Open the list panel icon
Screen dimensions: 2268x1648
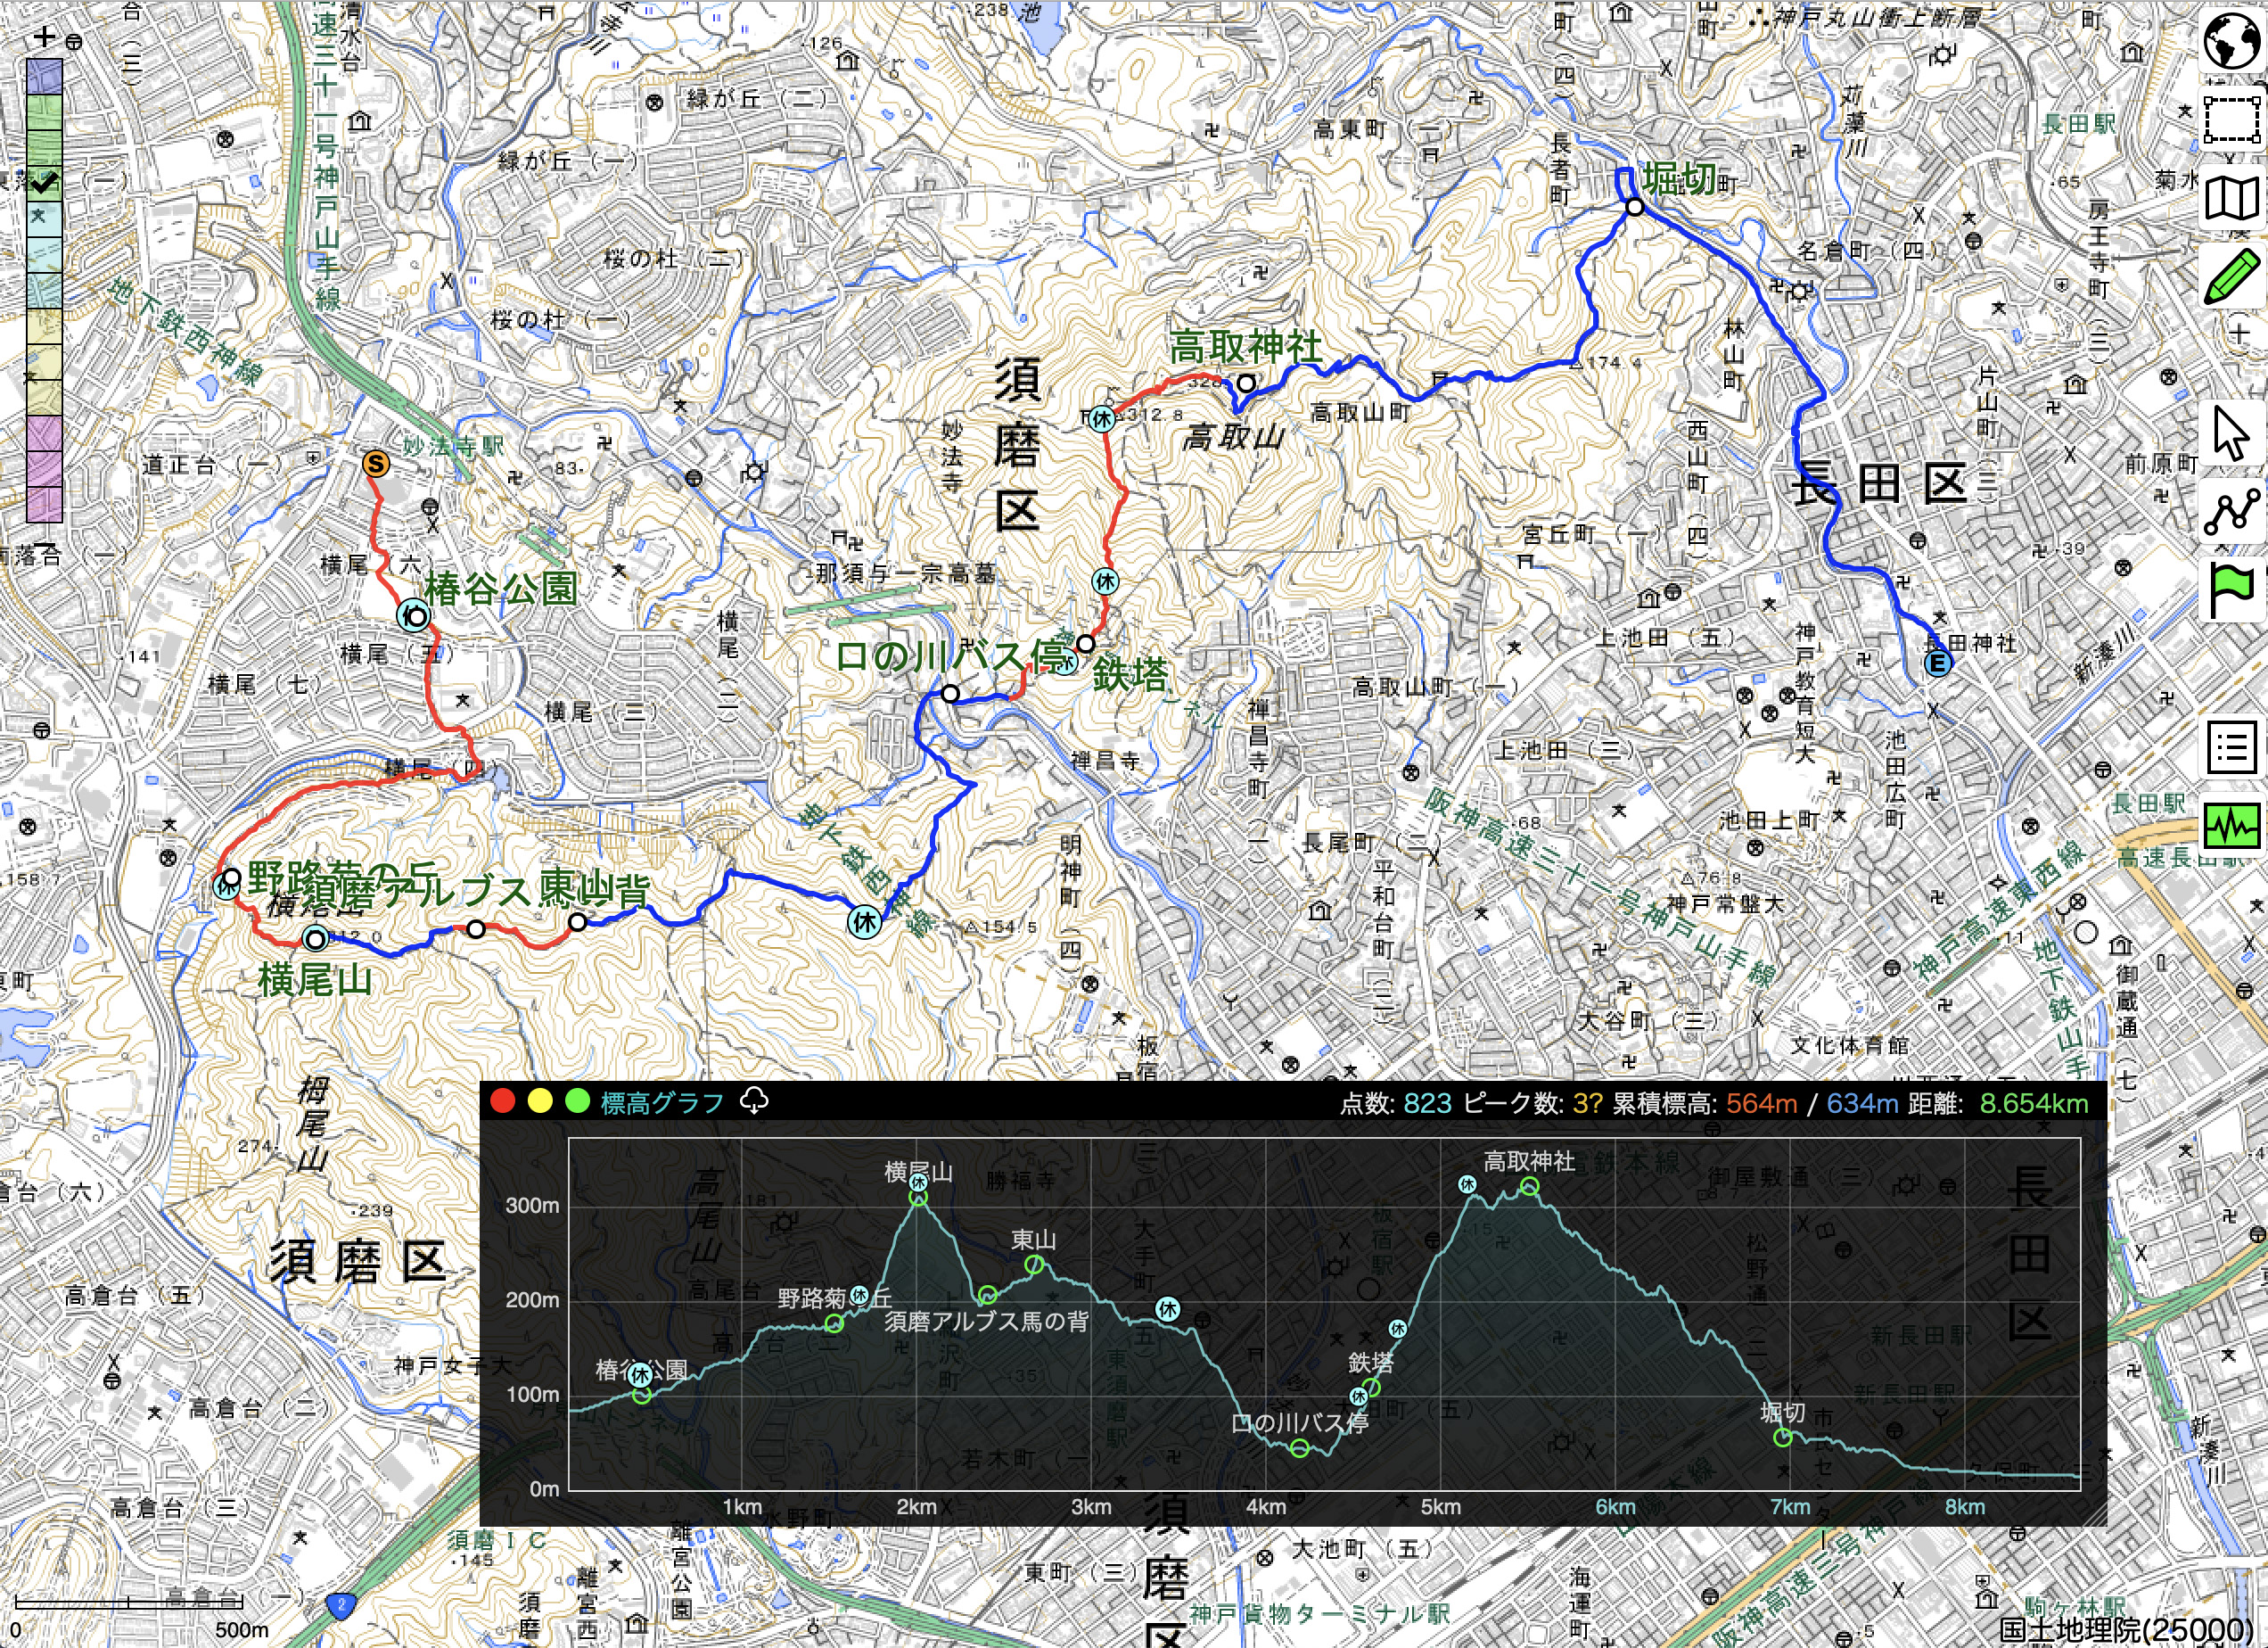point(2231,747)
